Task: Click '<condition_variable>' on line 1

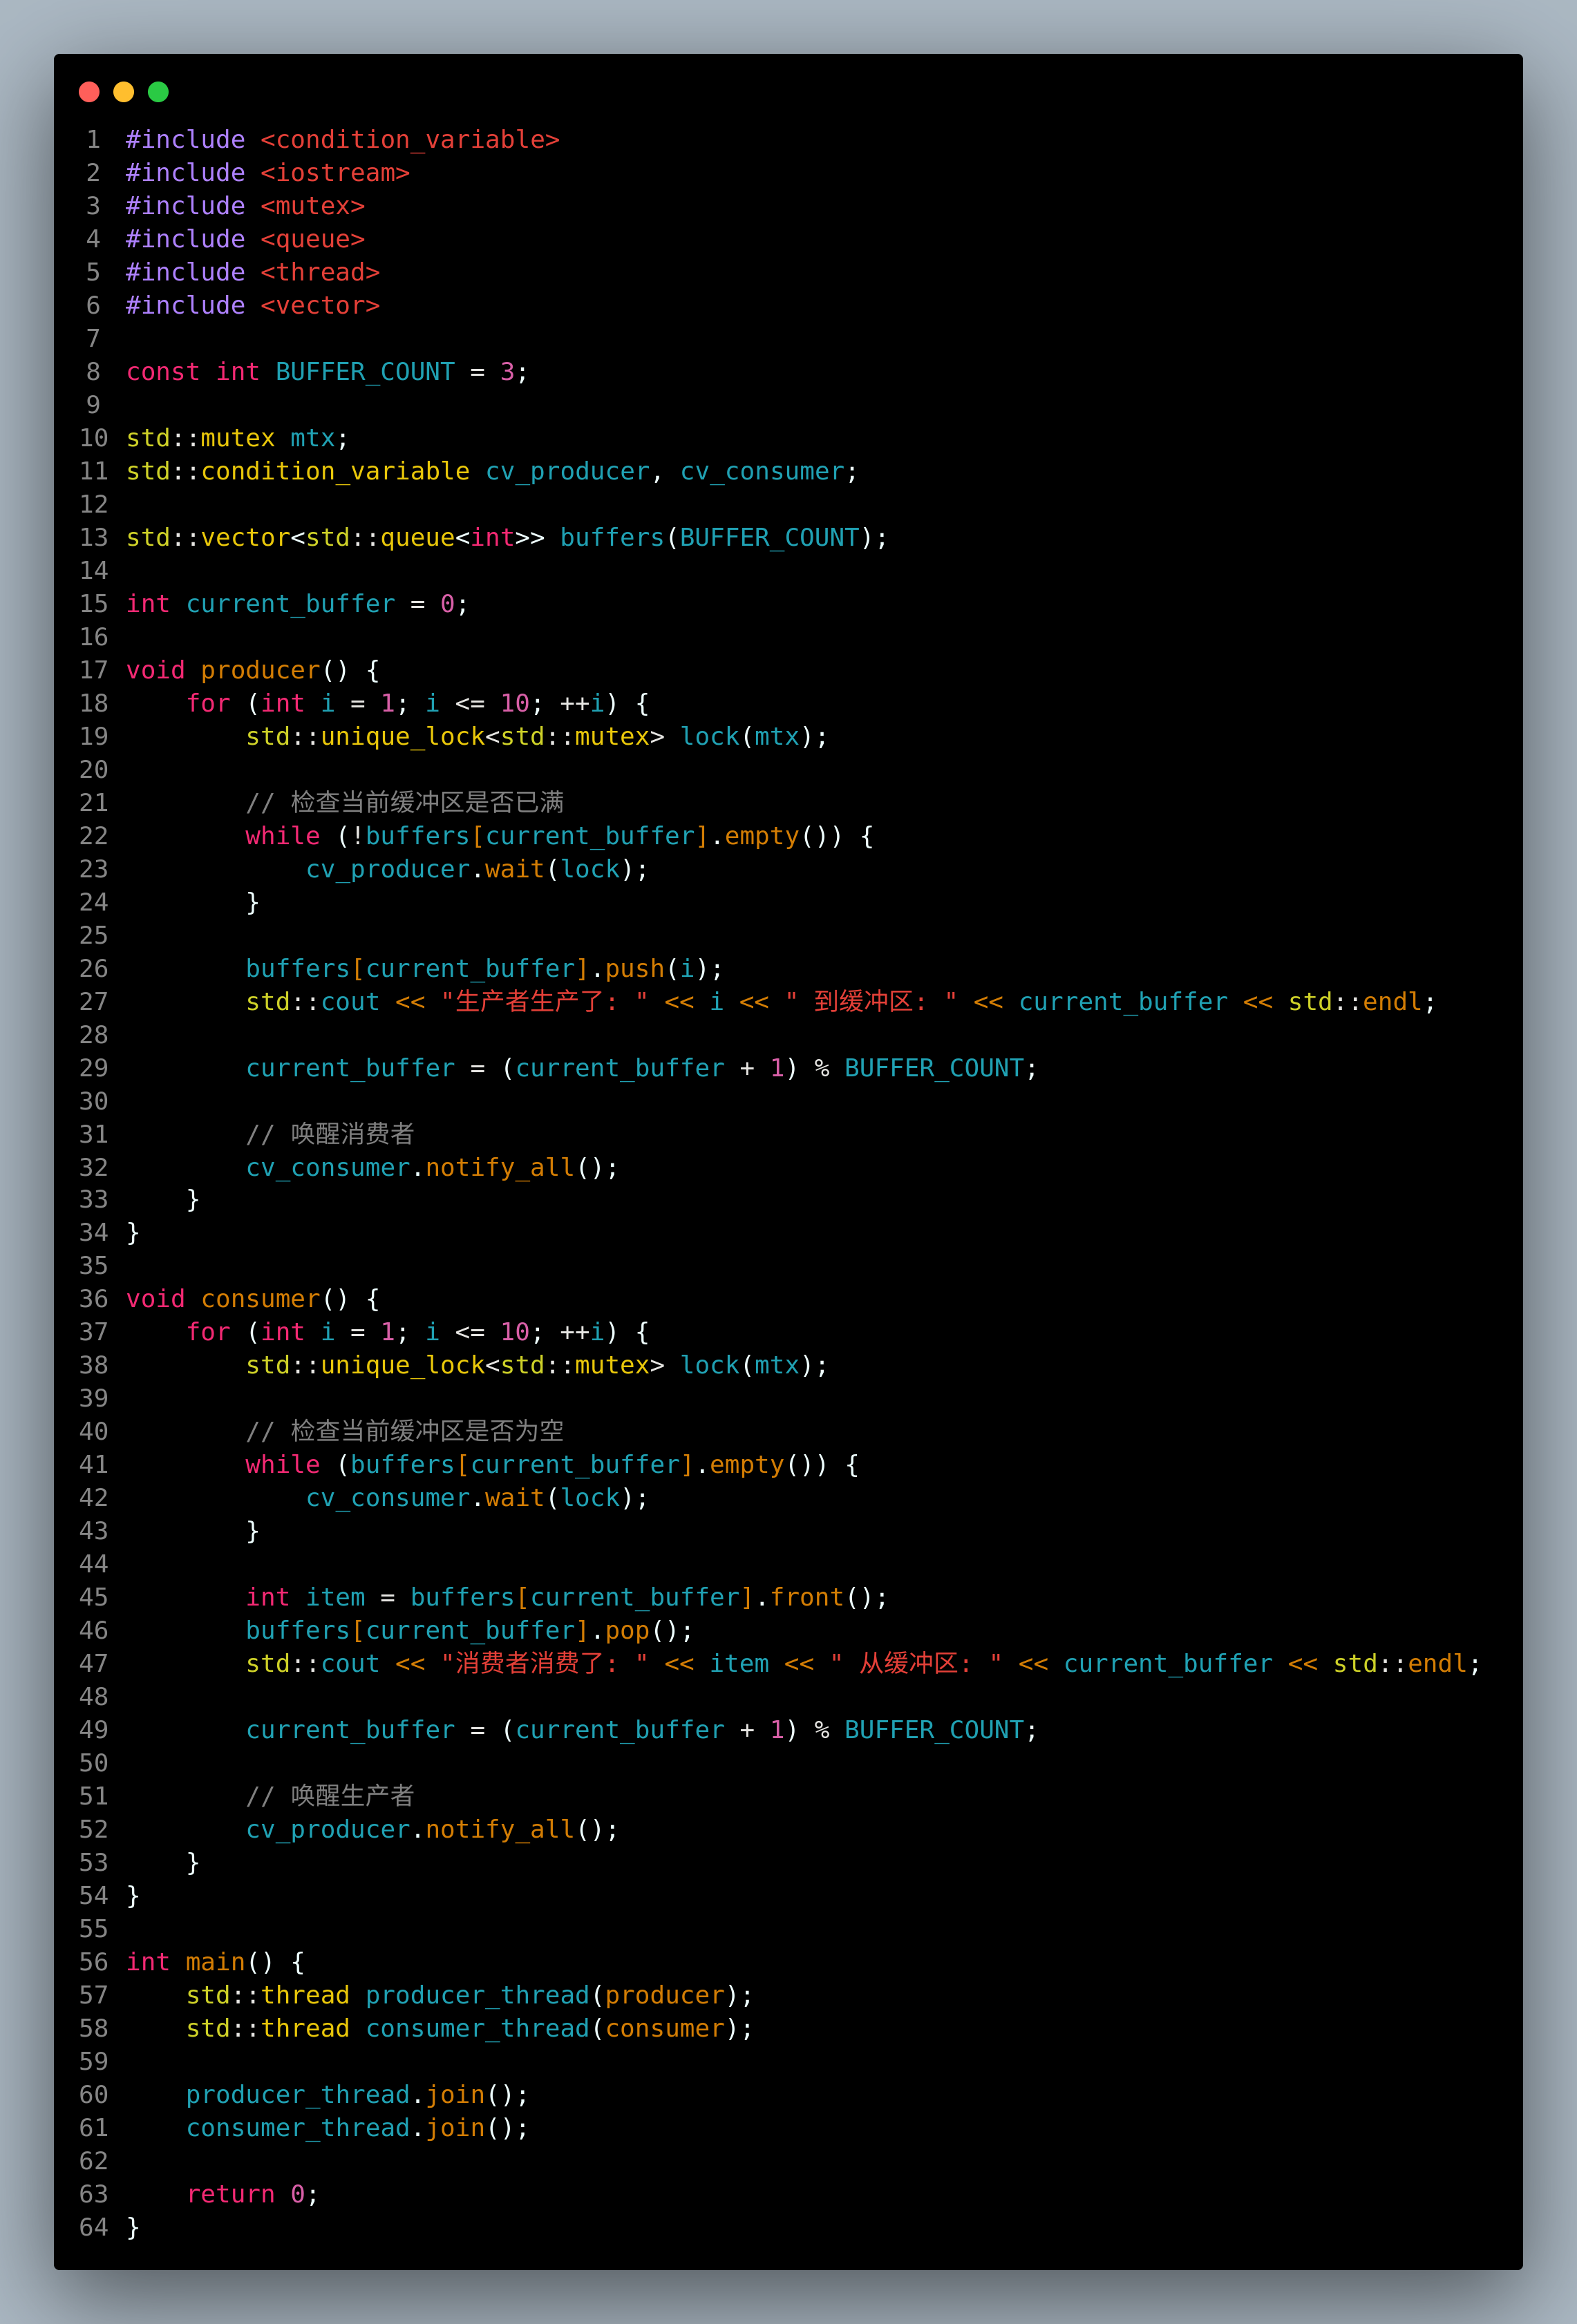Action: coord(410,140)
